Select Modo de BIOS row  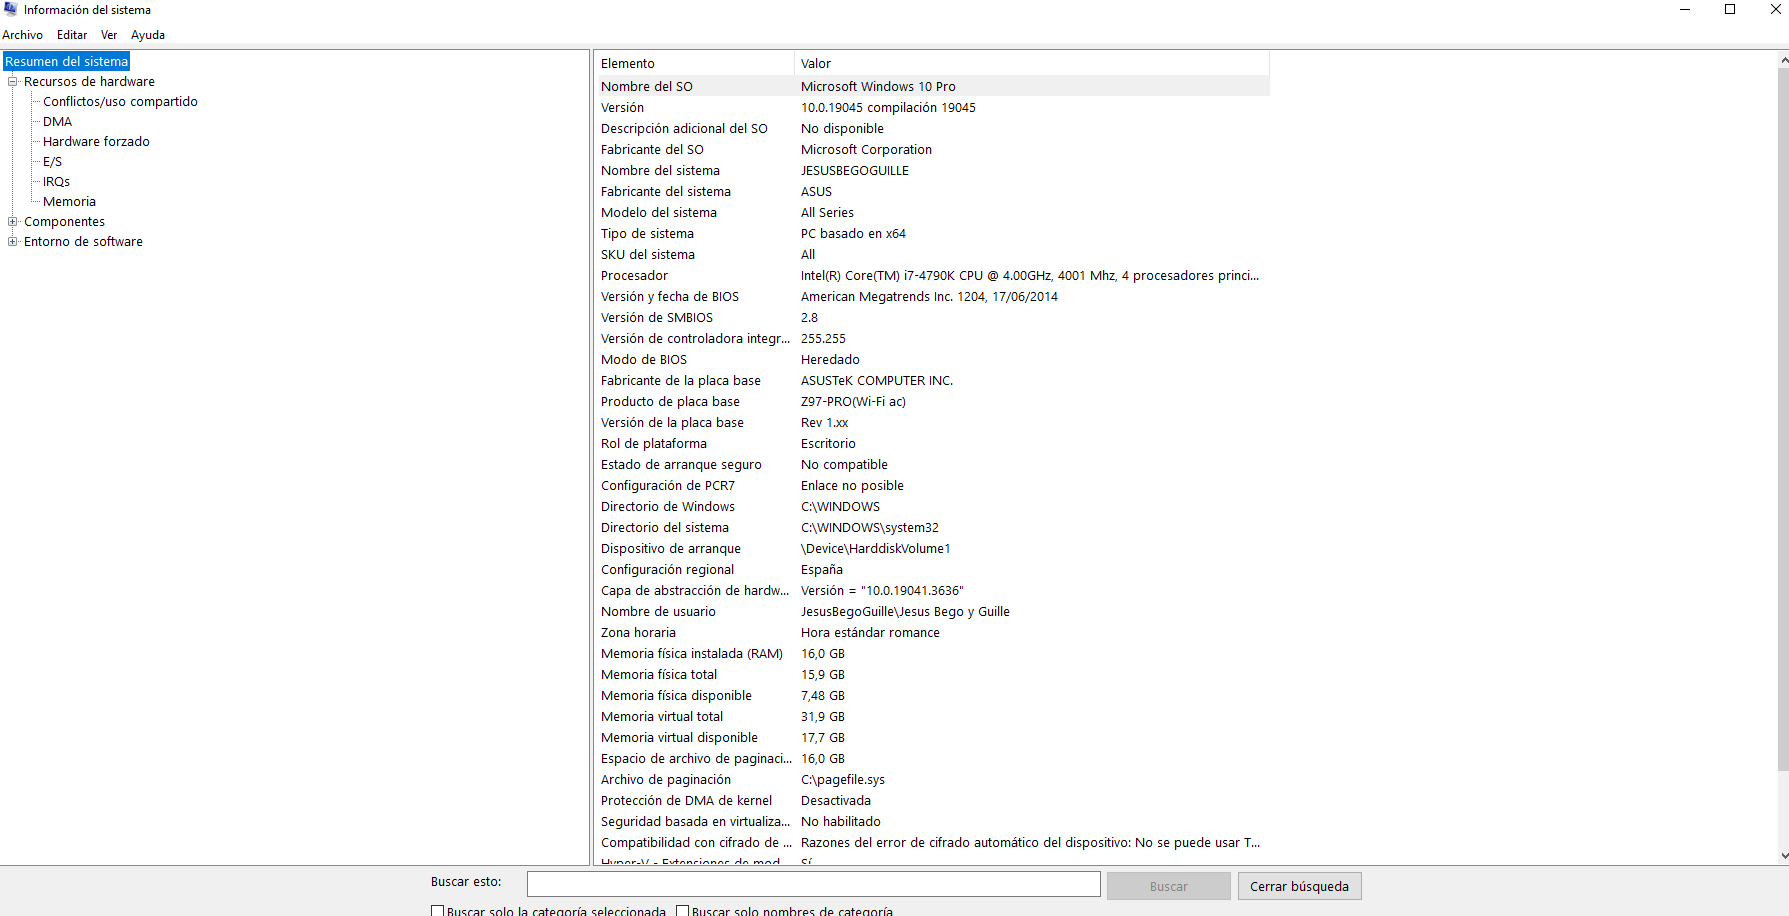click(932, 360)
